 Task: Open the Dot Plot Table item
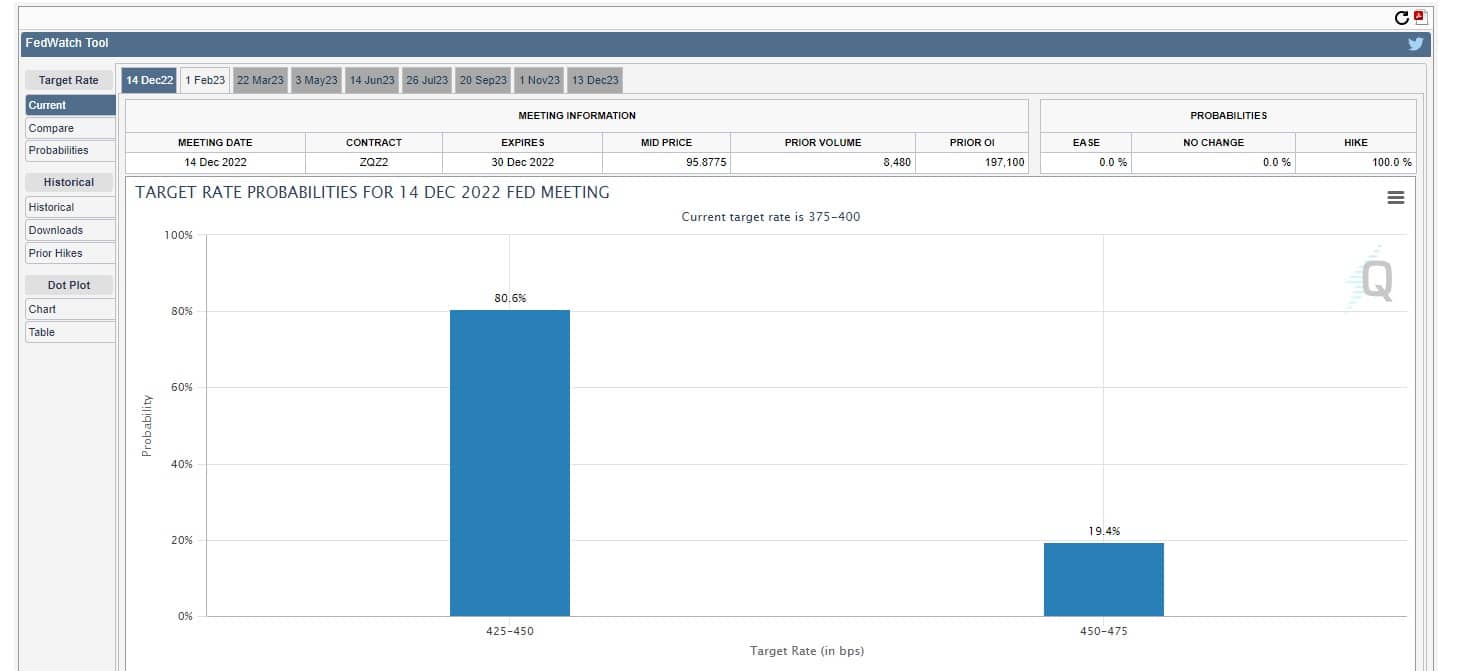[x=70, y=332]
